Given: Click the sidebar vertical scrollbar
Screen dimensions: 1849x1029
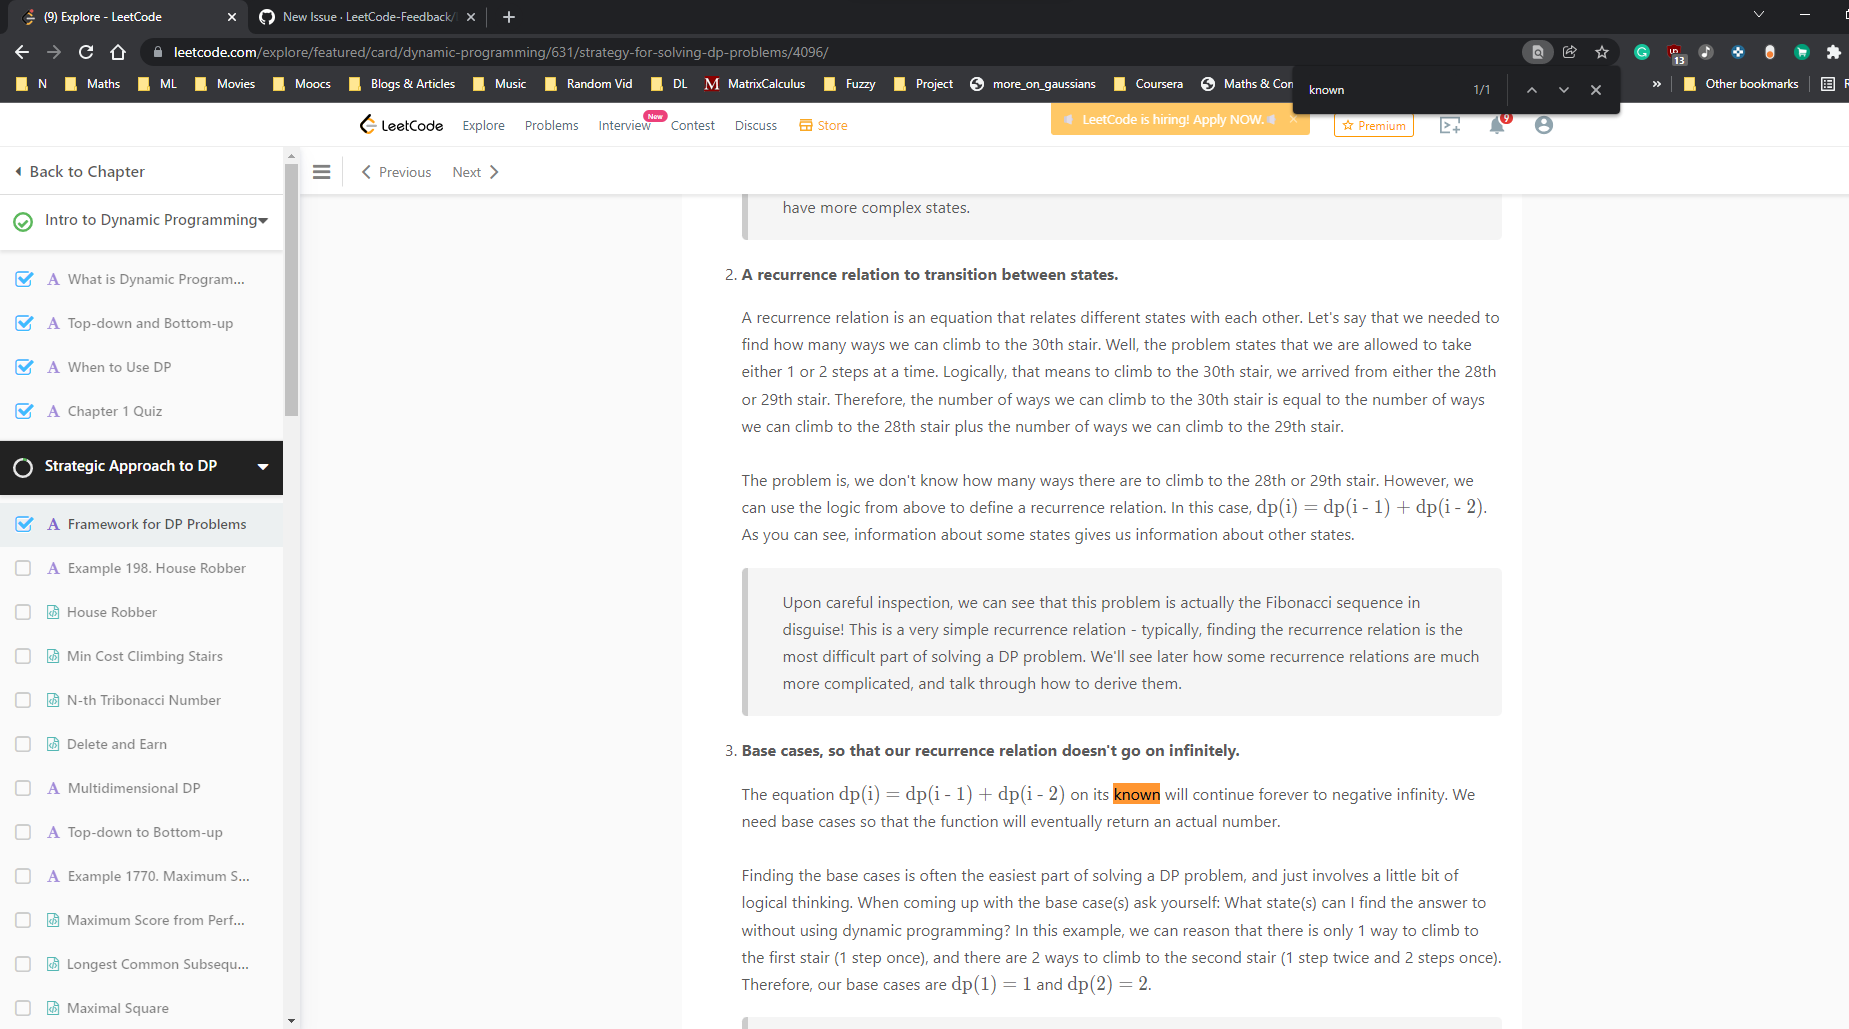Looking at the screenshot, I should [x=291, y=290].
